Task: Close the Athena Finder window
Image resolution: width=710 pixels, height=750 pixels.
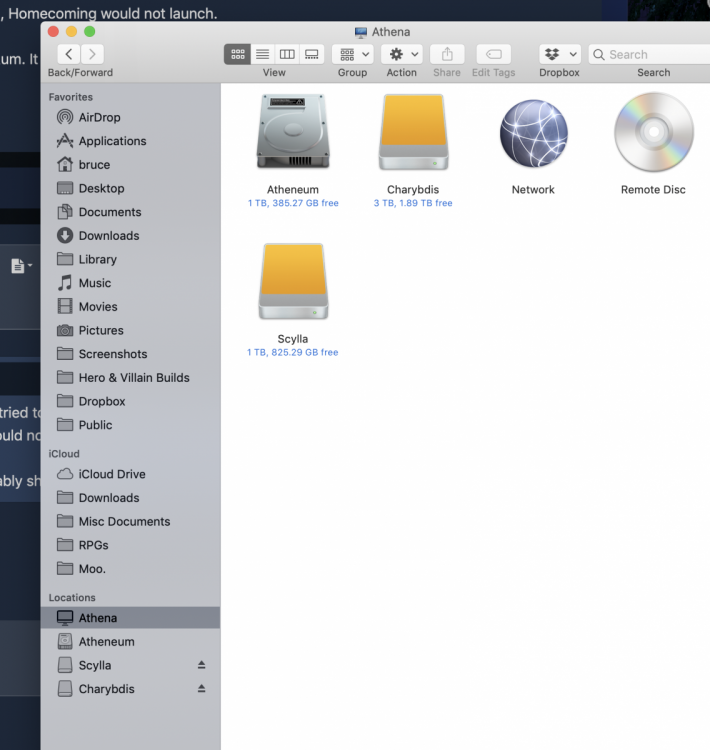Action: 53,32
